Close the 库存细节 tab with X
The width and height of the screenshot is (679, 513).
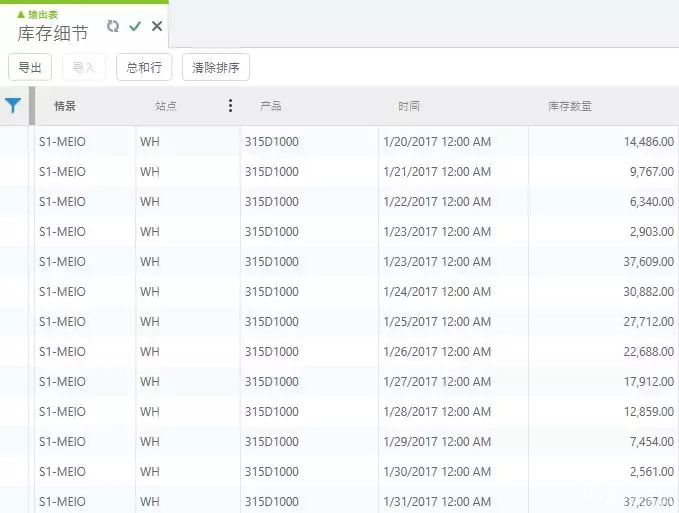156,26
